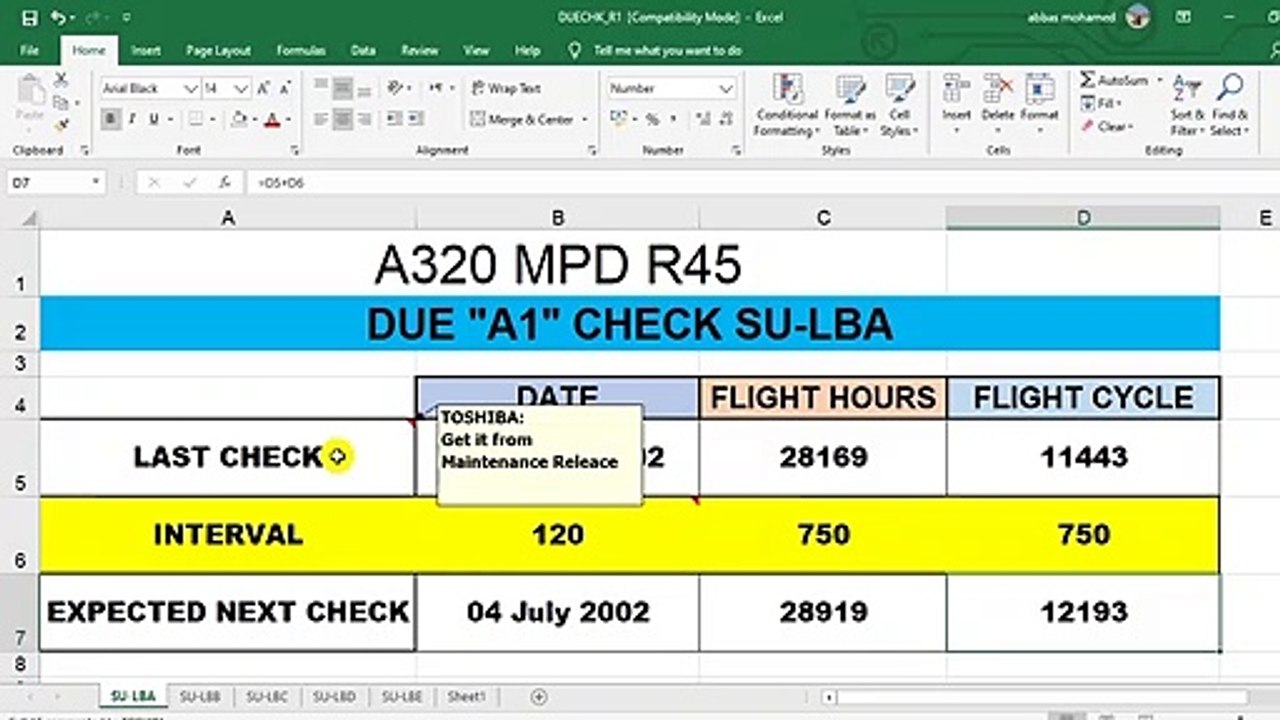This screenshot has height=720, width=1280.
Task: Open the Number format dropdown
Action: point(727,89)
